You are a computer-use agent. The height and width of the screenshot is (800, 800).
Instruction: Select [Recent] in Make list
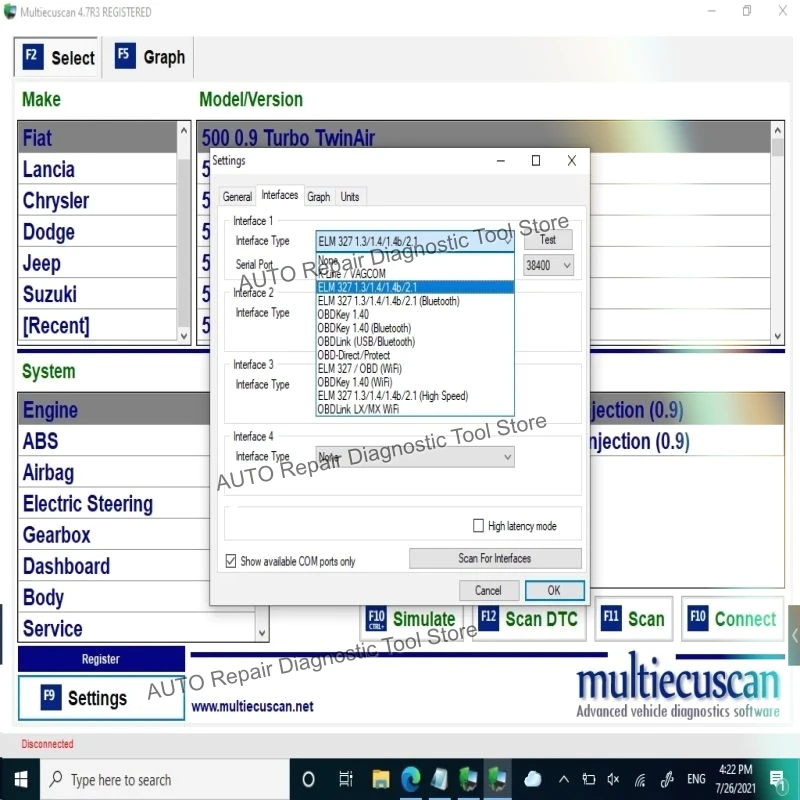pyautogui.click(x=97, y=326)
